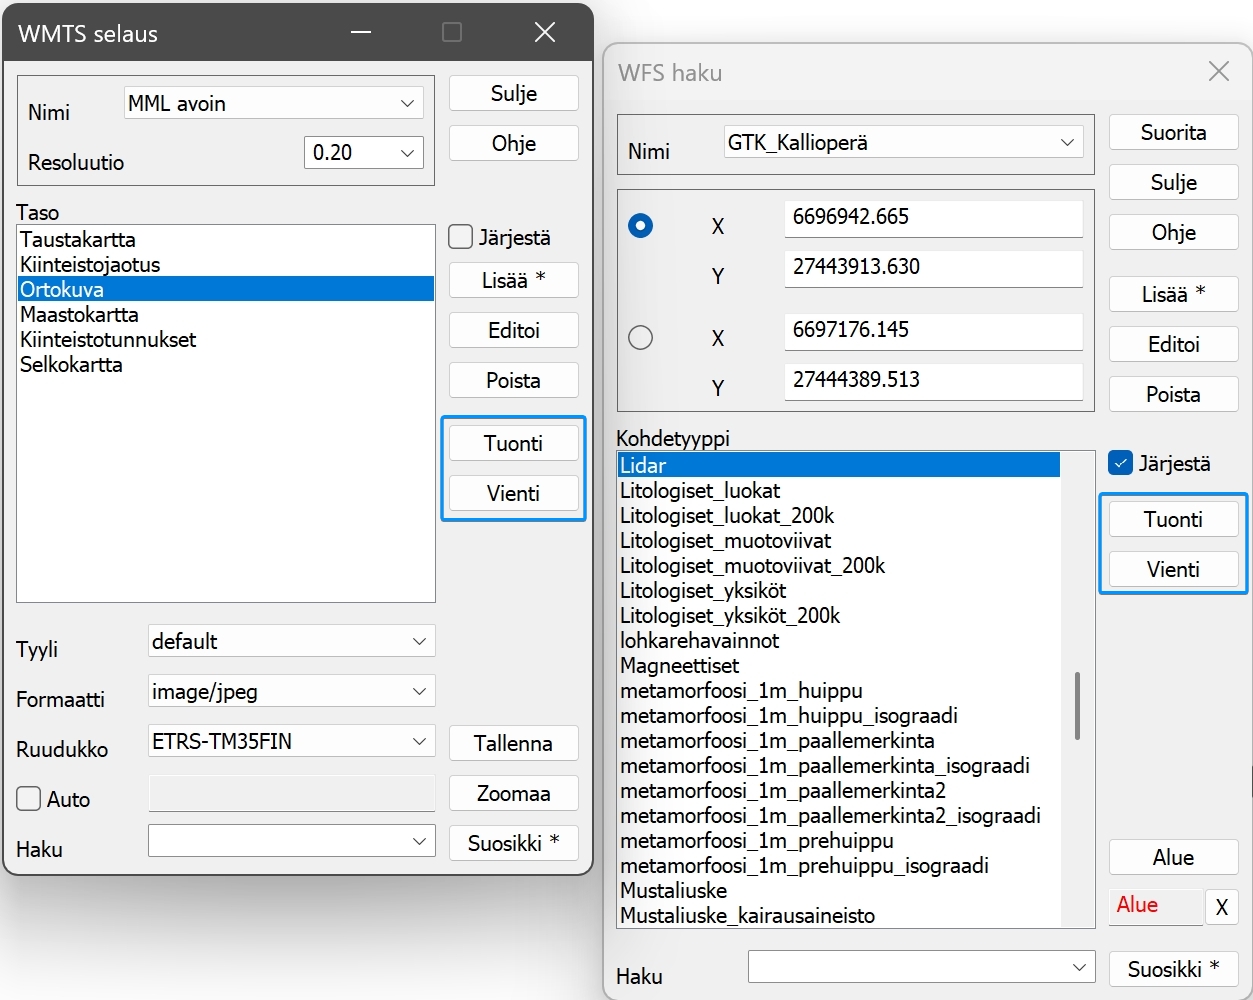This screenshot has width=1253, height=1000.
Task: Close the WFS haku window
Action: coord(1218,71)
